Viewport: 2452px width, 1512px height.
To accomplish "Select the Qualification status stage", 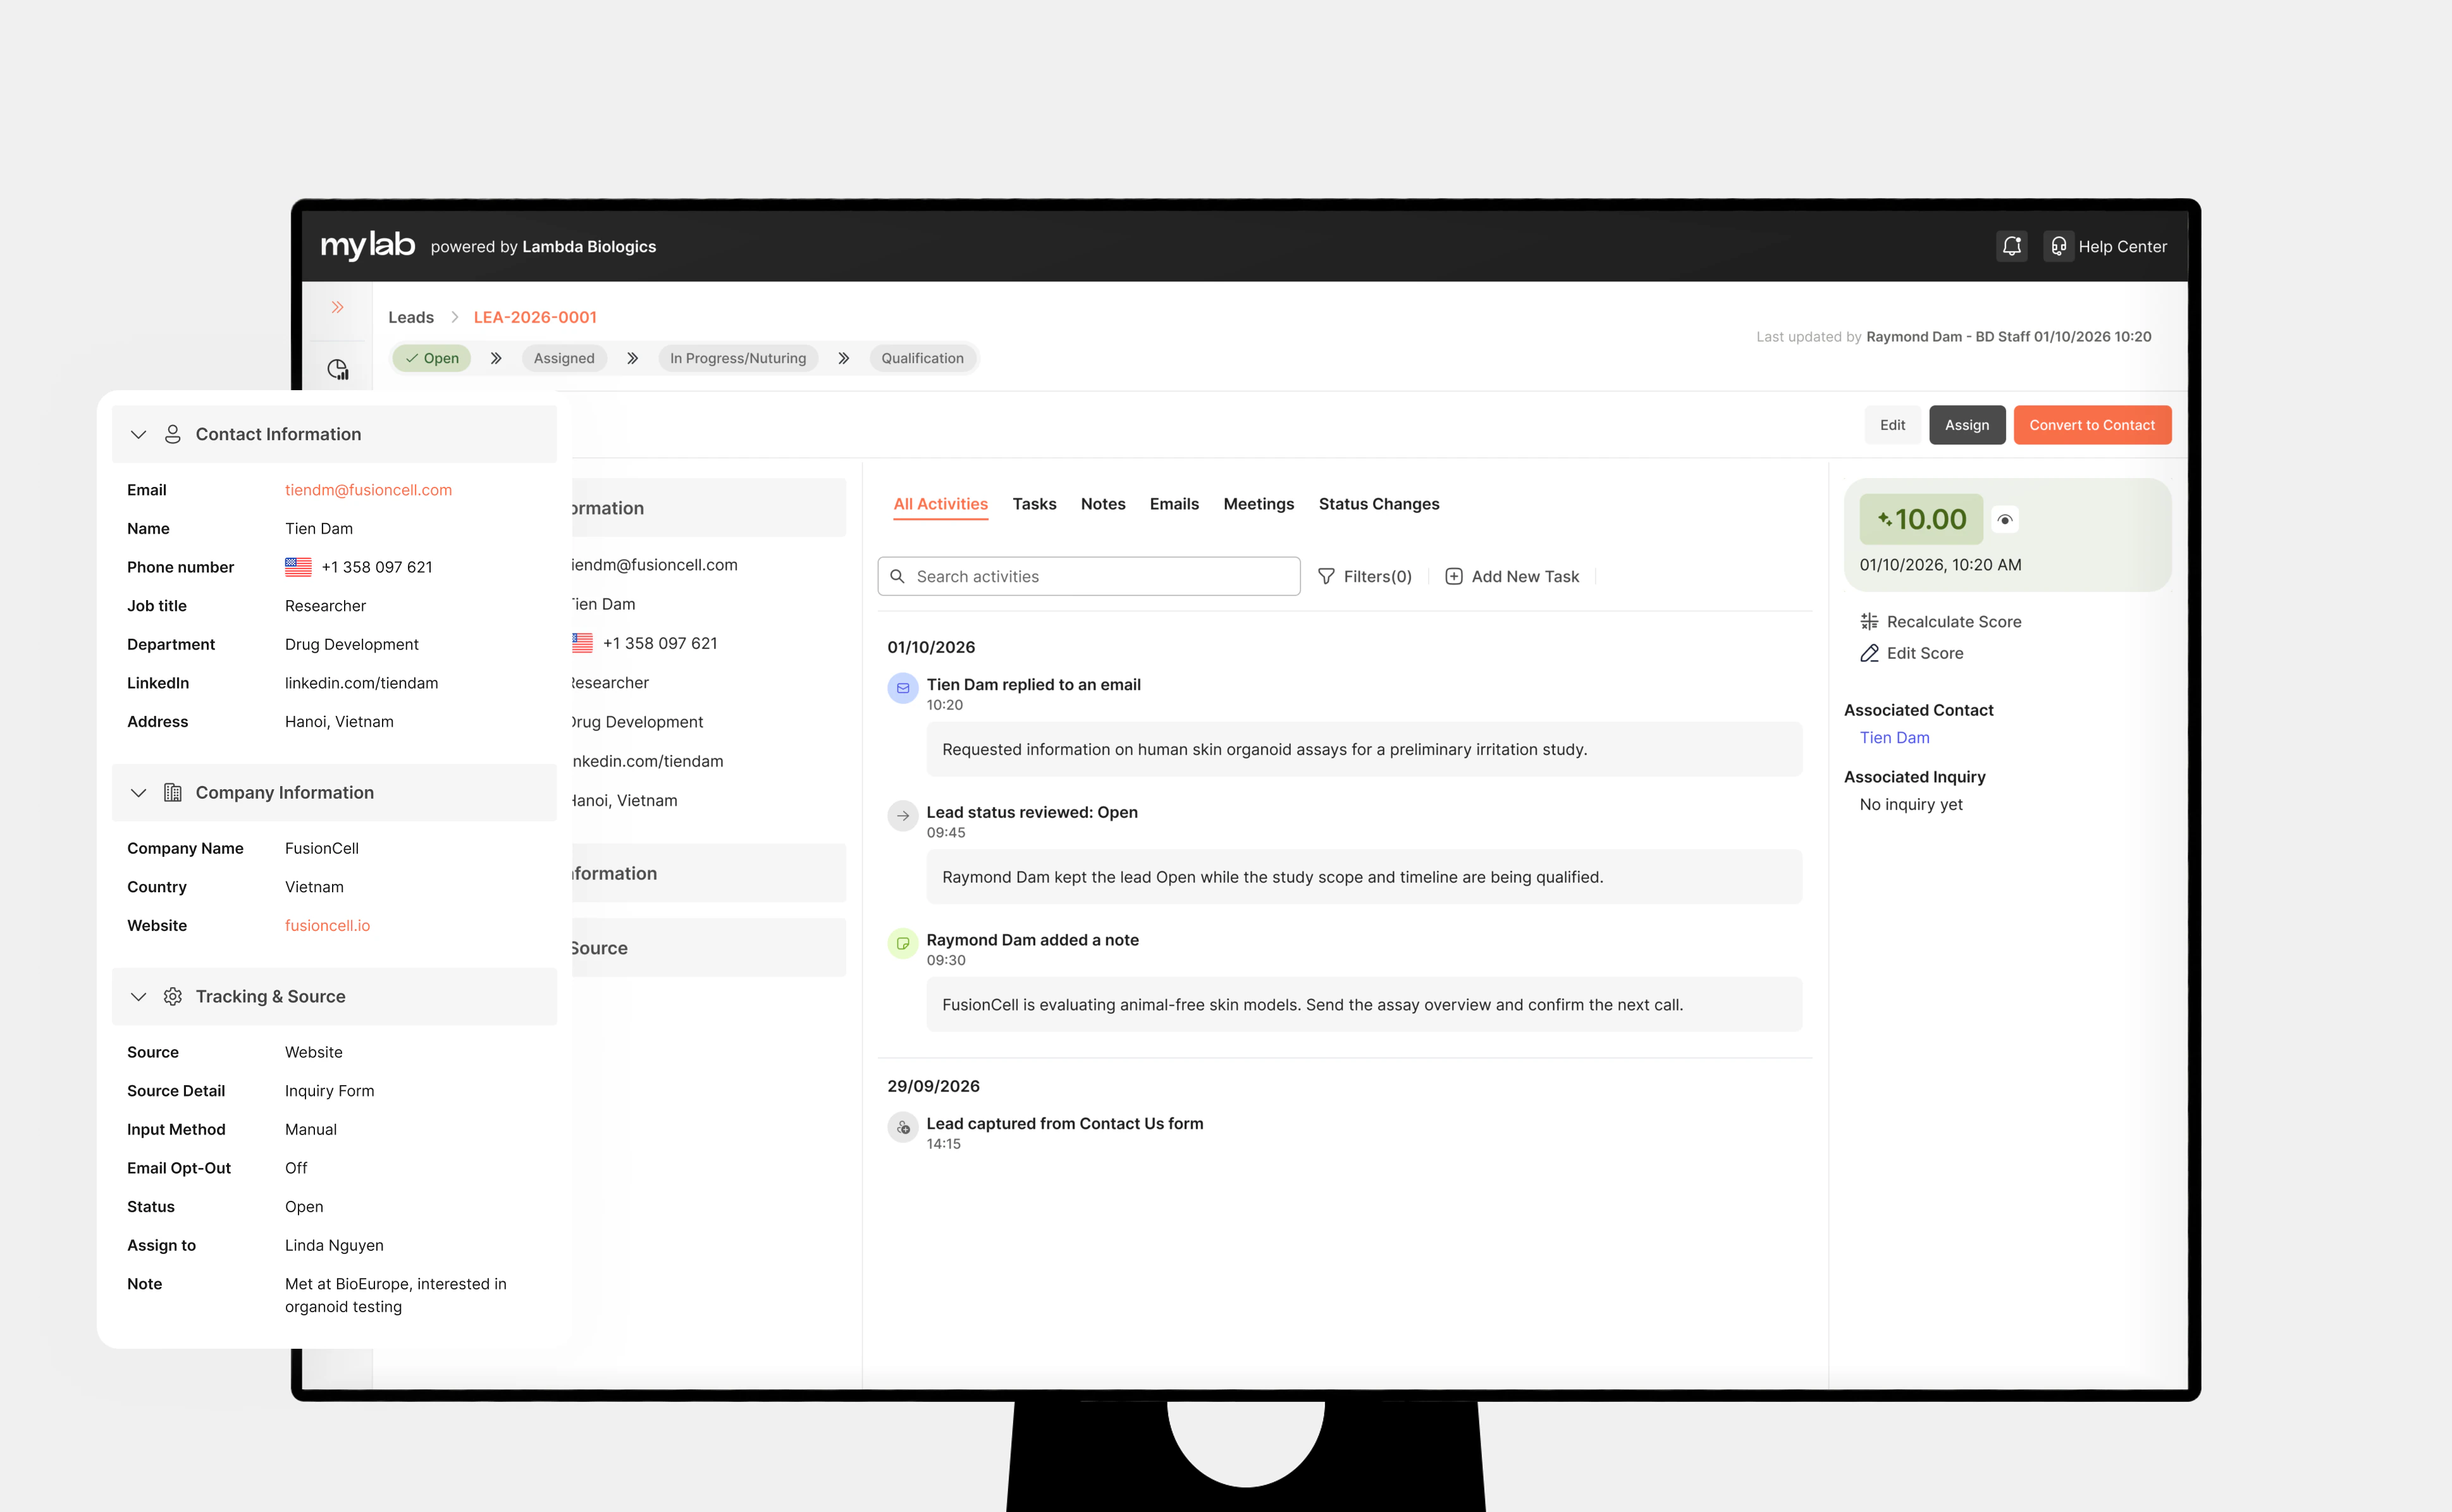I will tap(922, 358).
